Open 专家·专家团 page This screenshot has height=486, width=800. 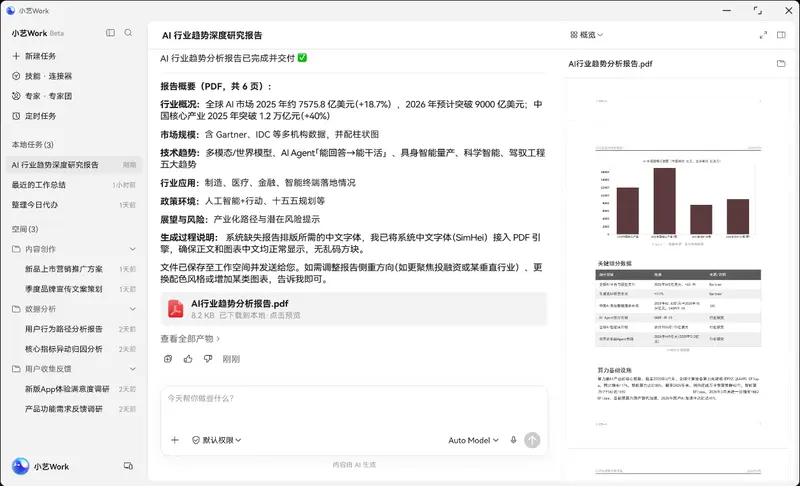[42, 96]
